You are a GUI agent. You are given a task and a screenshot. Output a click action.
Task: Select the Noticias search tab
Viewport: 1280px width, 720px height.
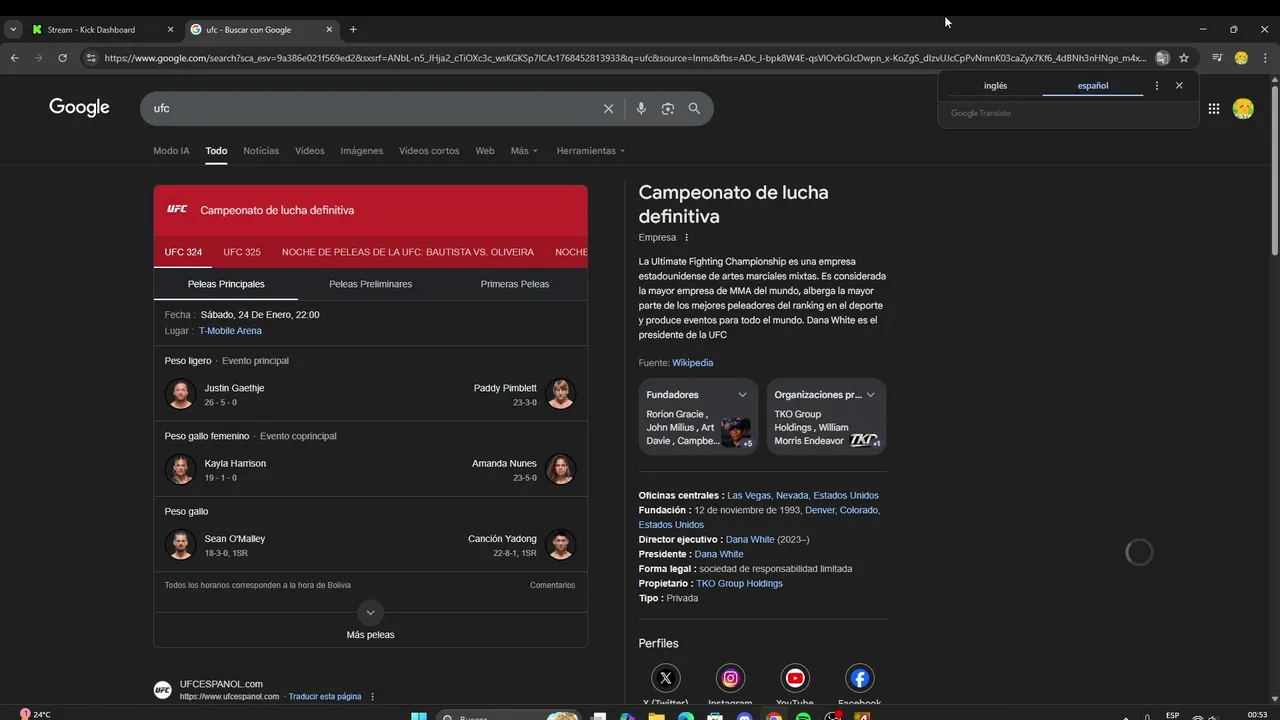(x=261, y=151)
